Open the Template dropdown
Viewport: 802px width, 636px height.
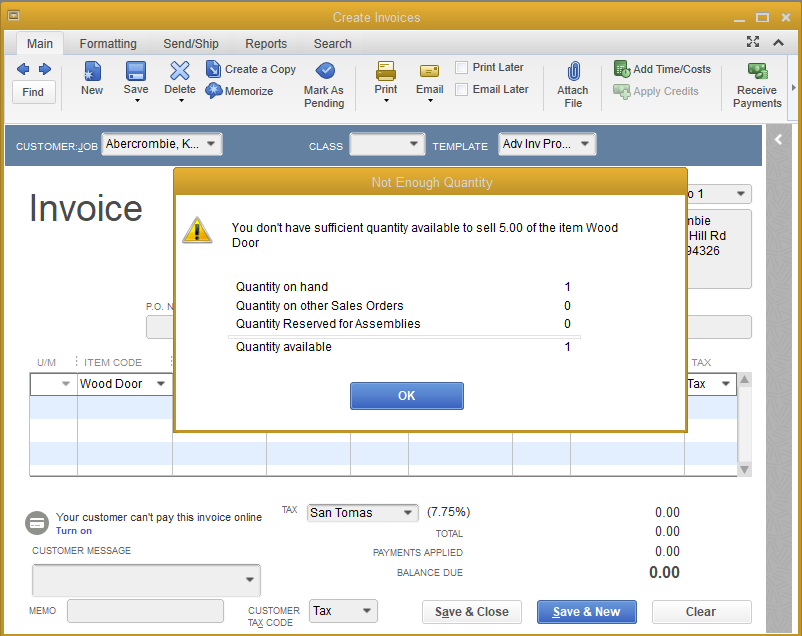pyautogui.click(x=585, y=144)
